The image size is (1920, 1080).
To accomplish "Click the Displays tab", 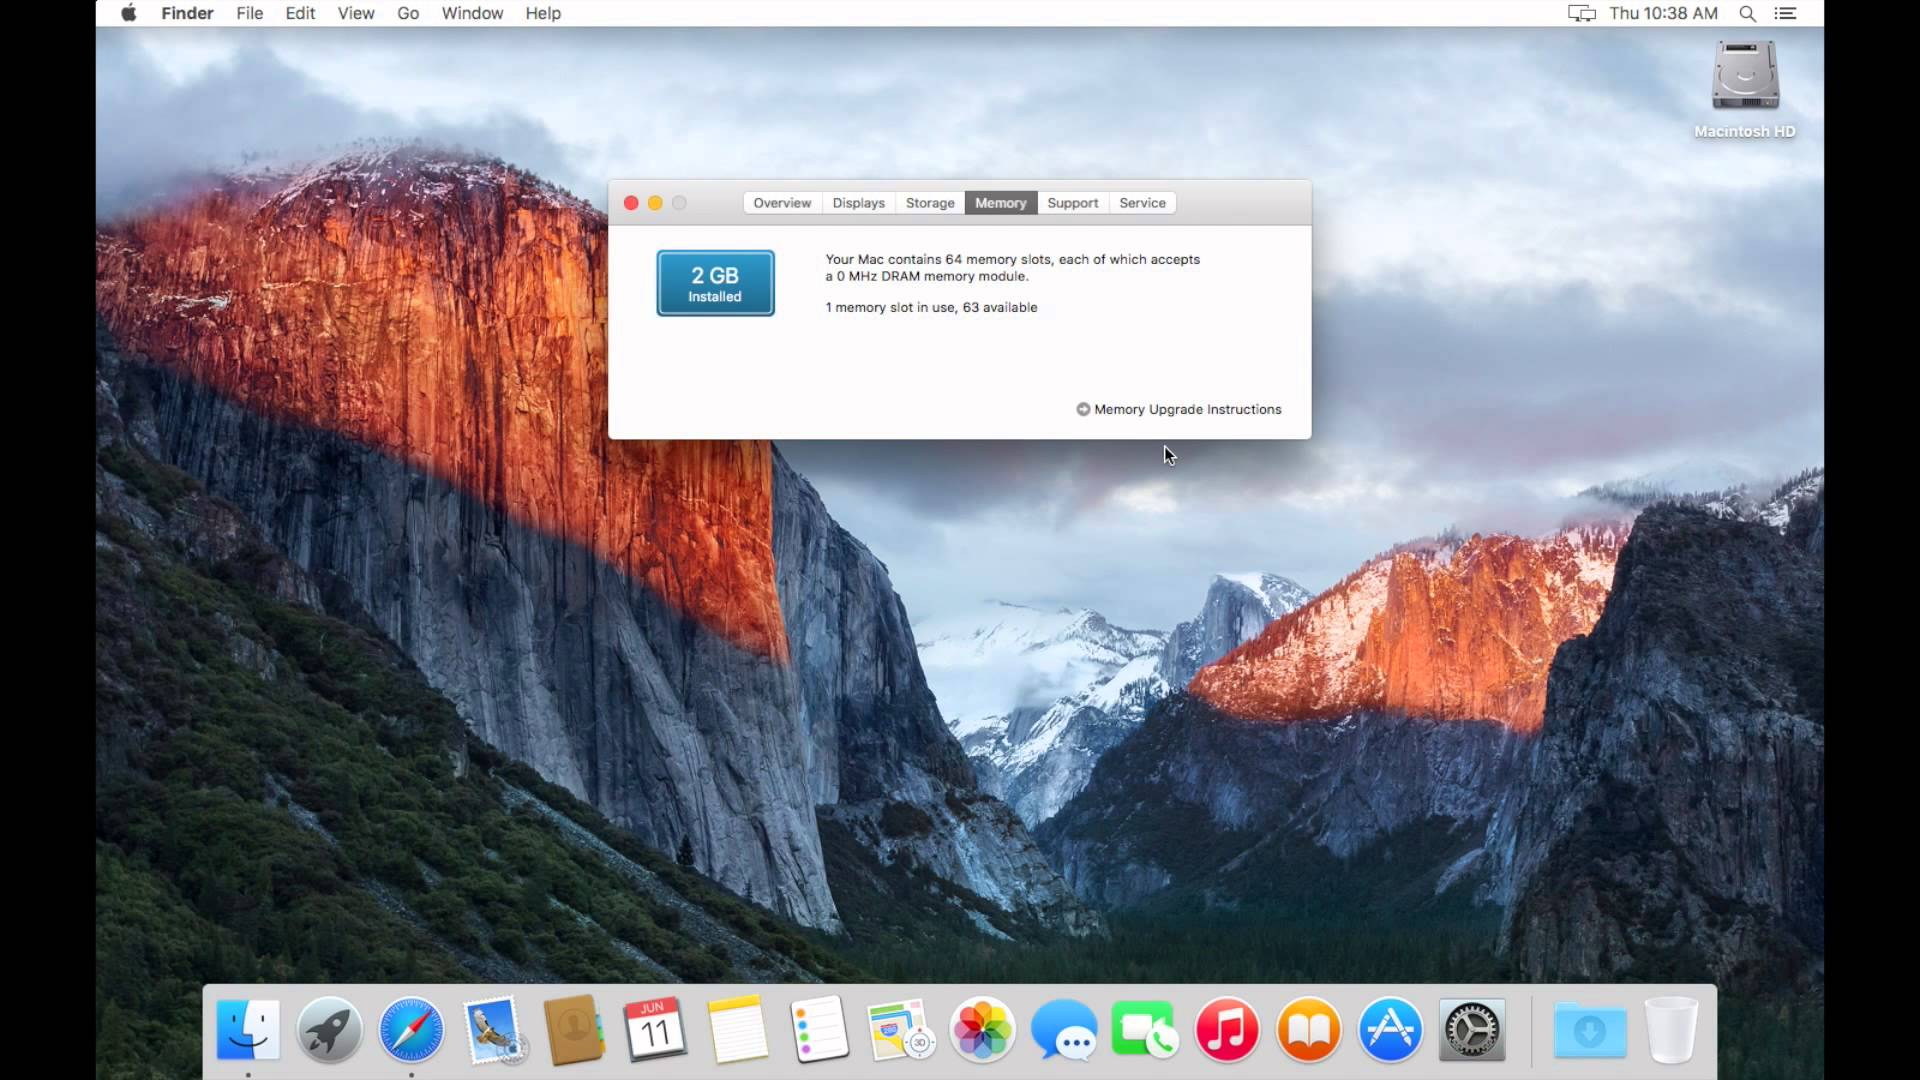I will (858, 202).
